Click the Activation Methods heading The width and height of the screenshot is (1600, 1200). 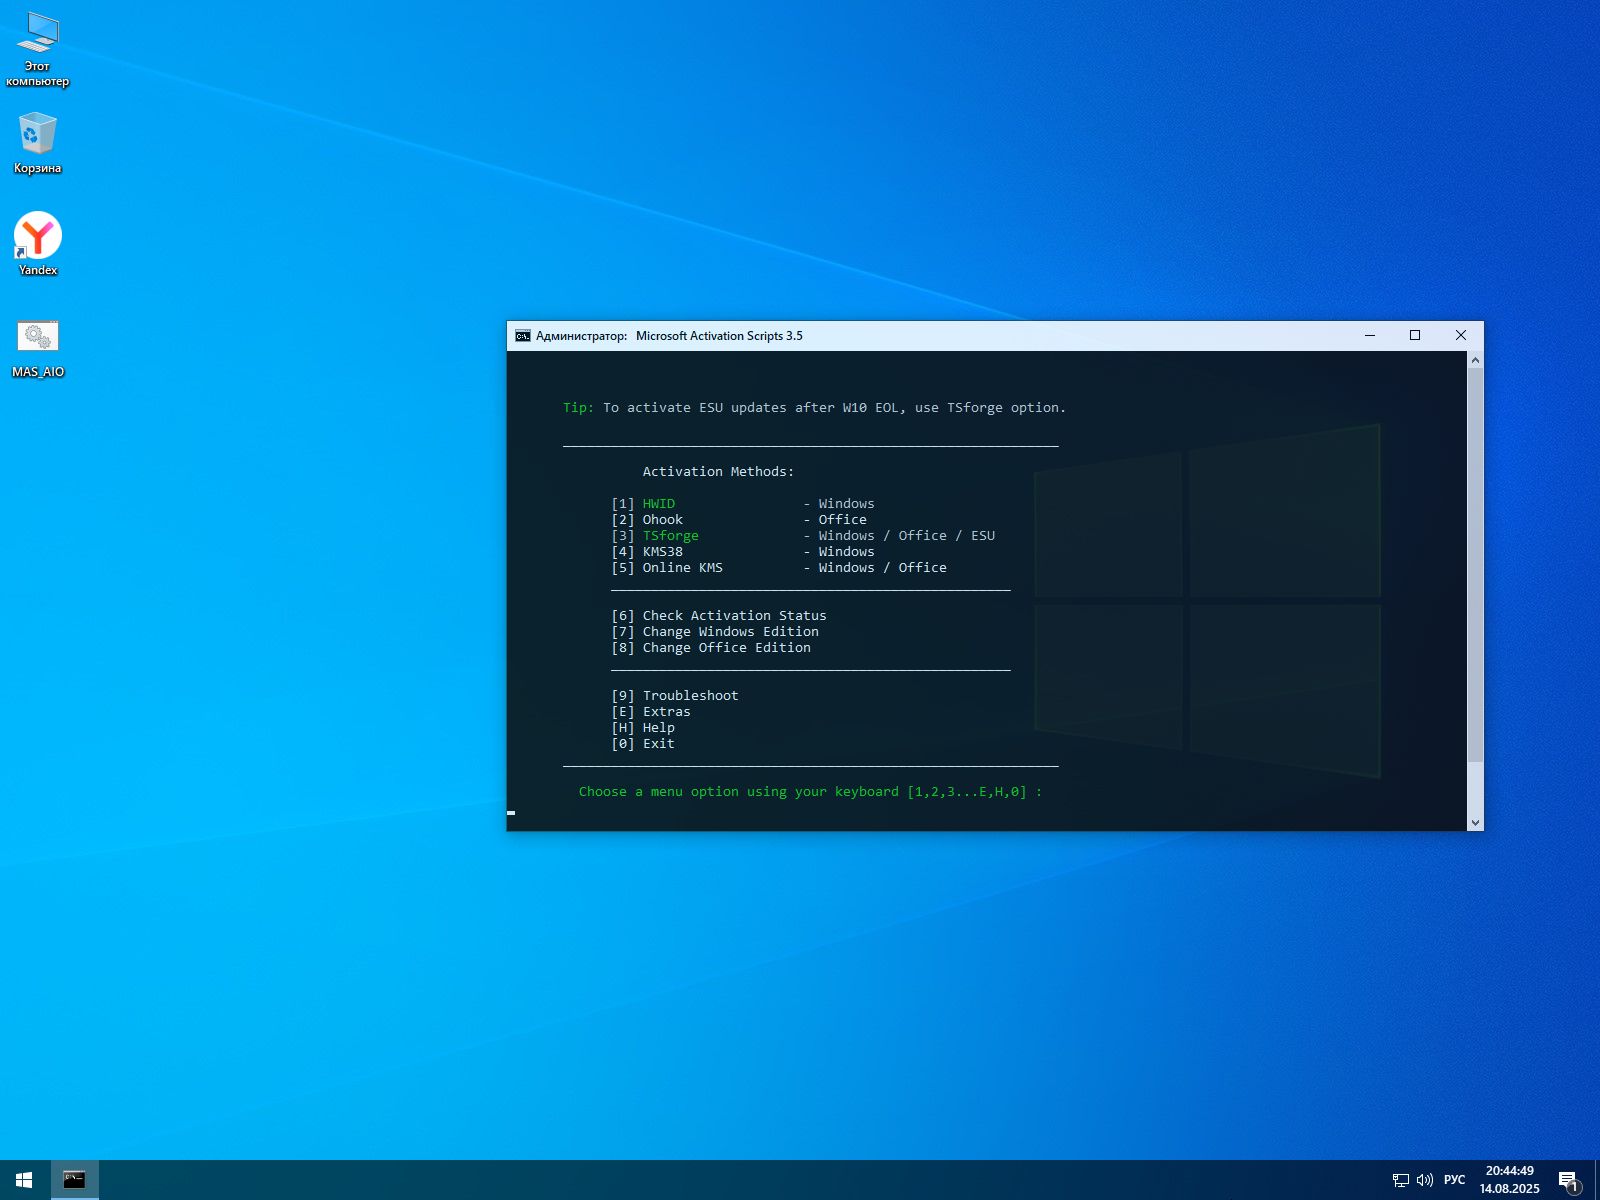click(718, 472)
